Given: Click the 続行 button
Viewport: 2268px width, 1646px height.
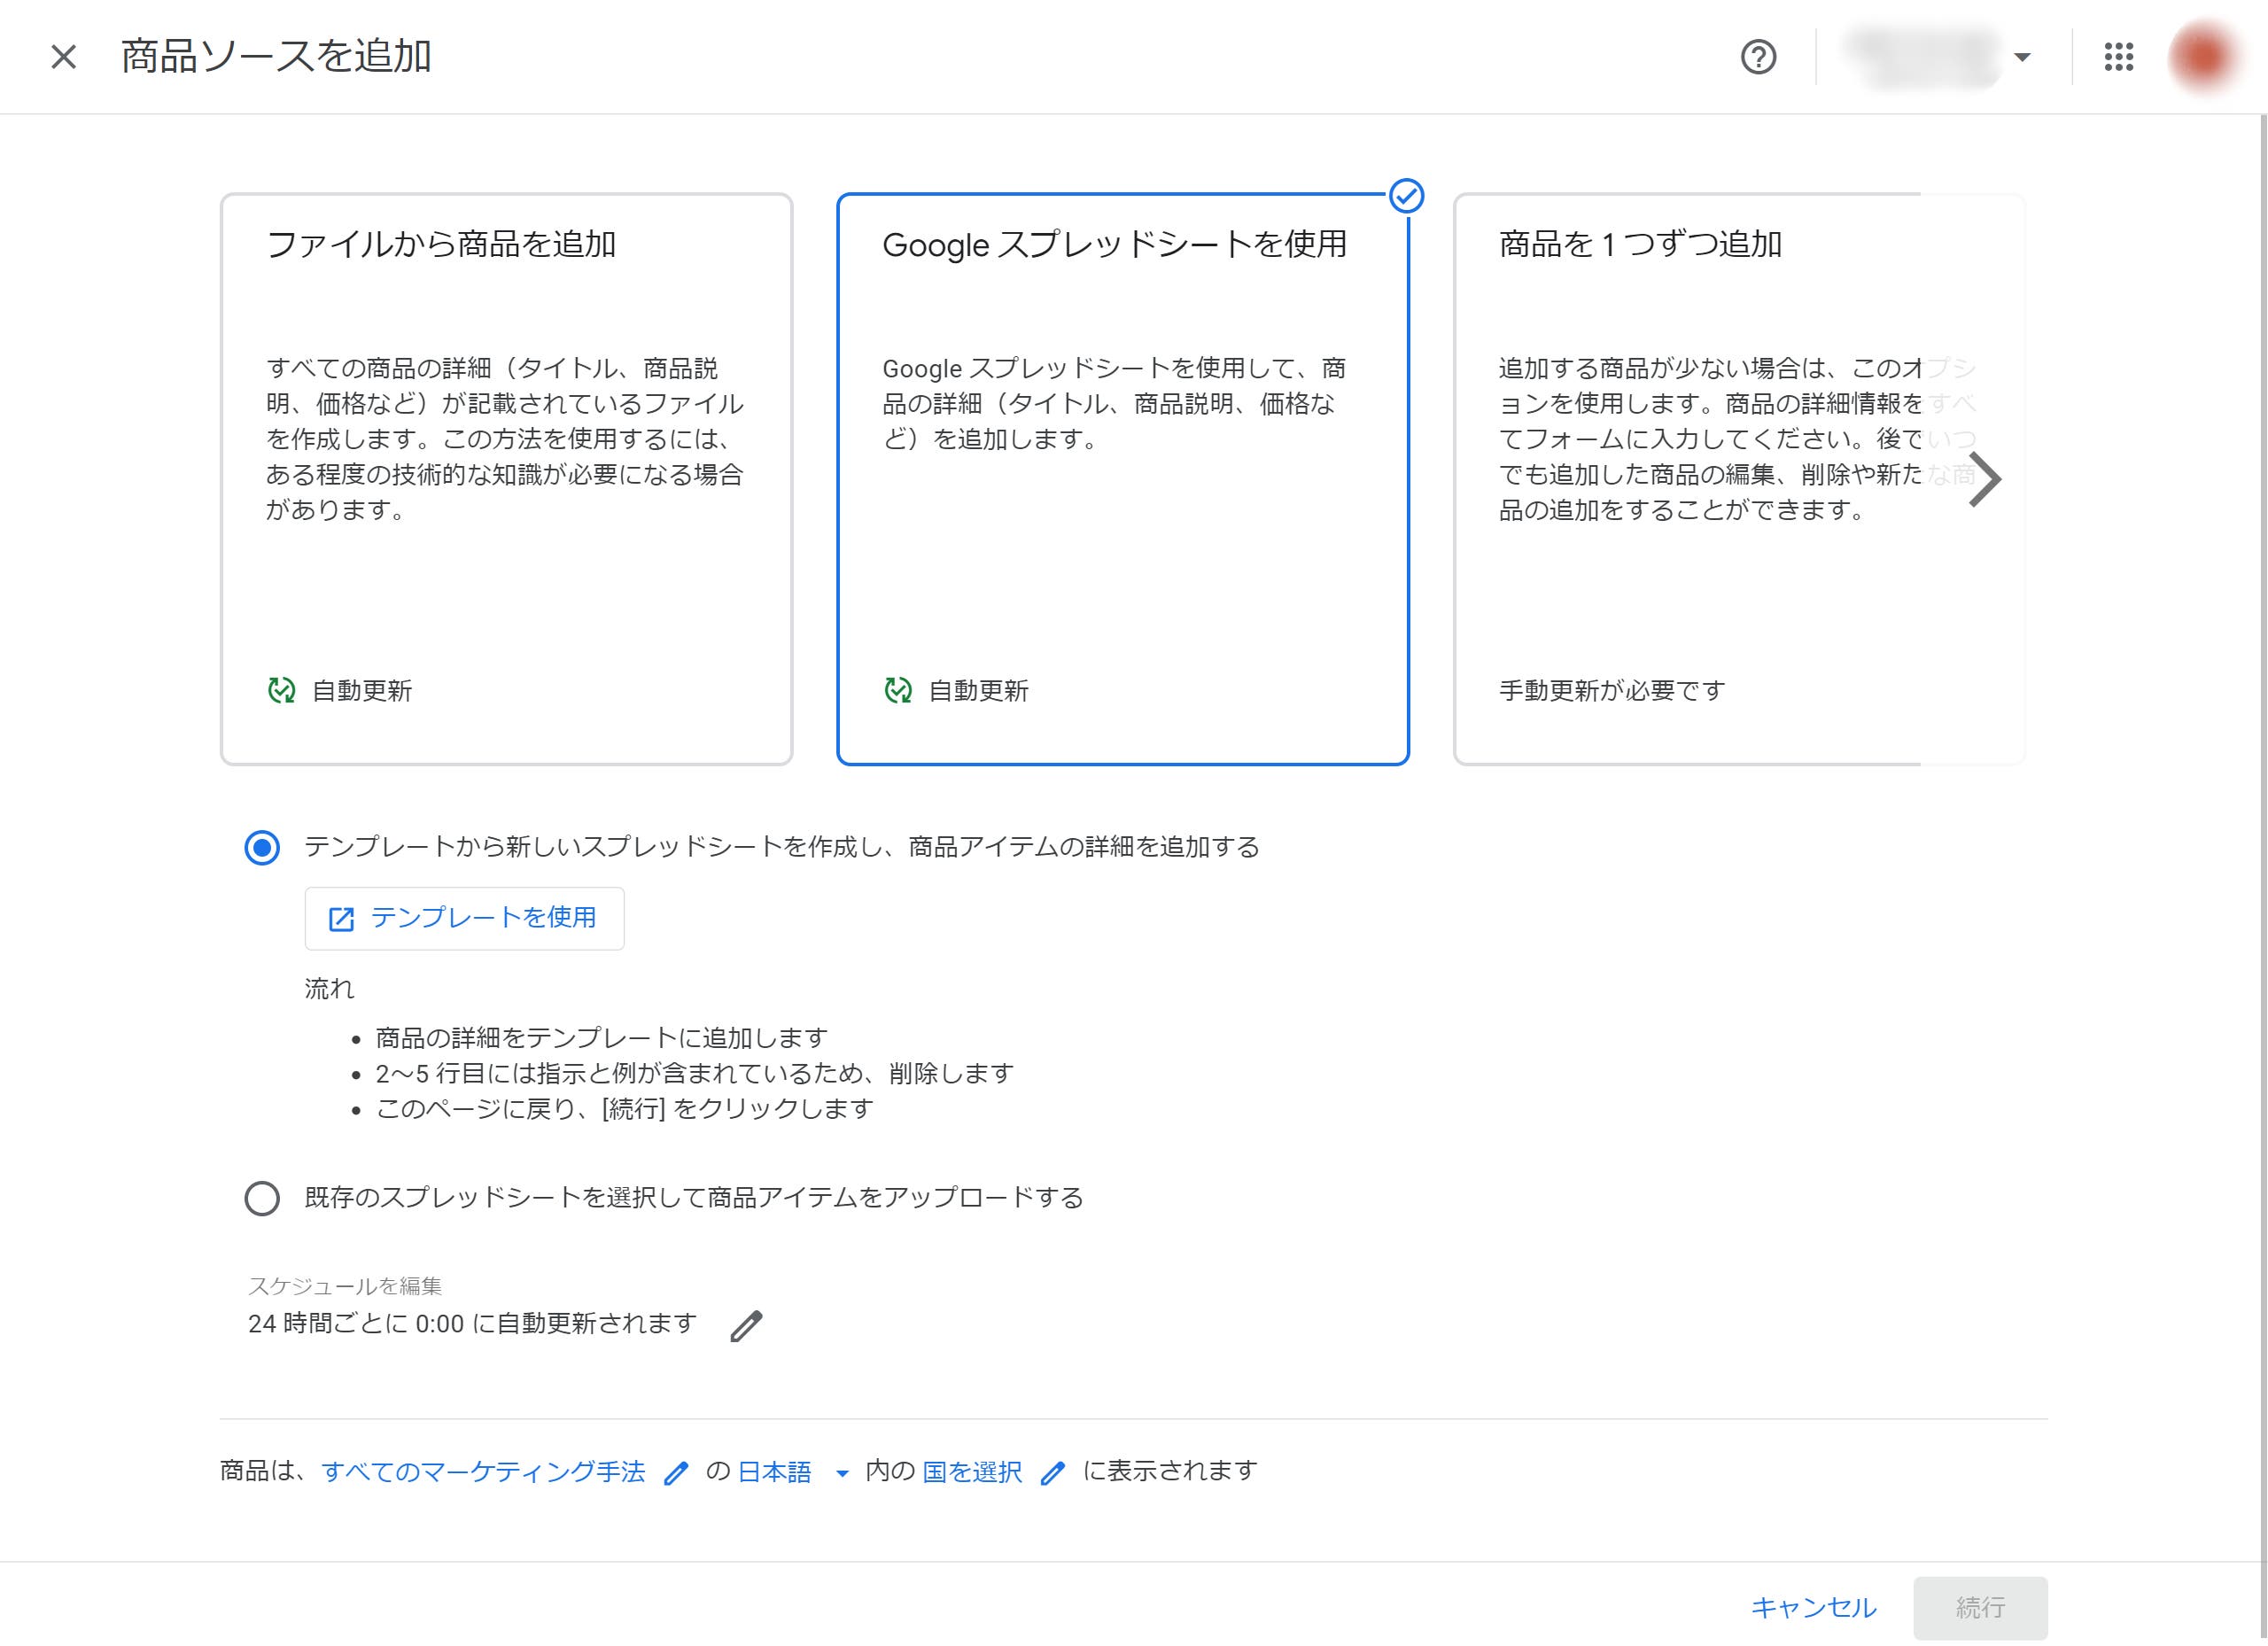Looking at the screenshot, I should (1980, 1607).
